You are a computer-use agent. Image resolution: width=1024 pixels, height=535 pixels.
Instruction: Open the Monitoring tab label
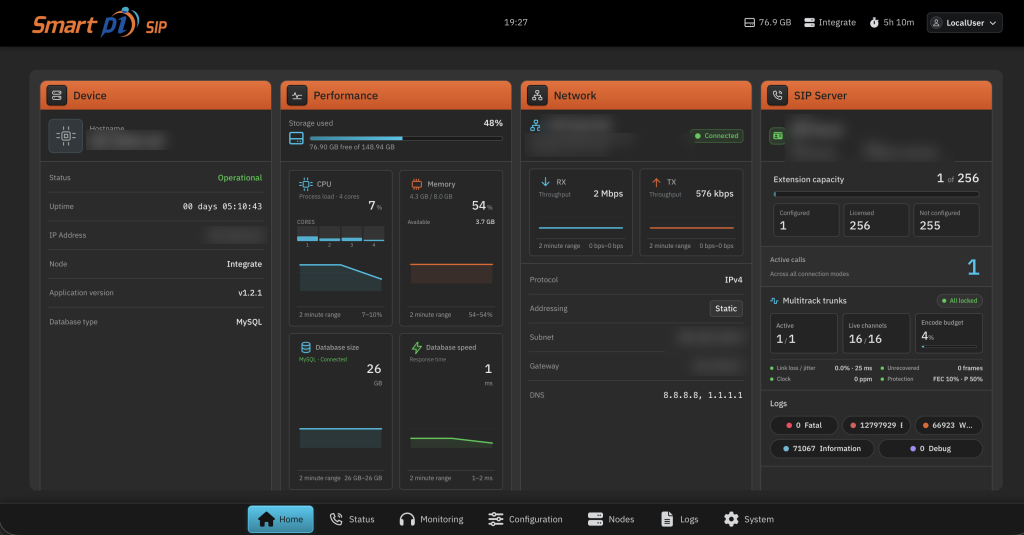[441, 519]
